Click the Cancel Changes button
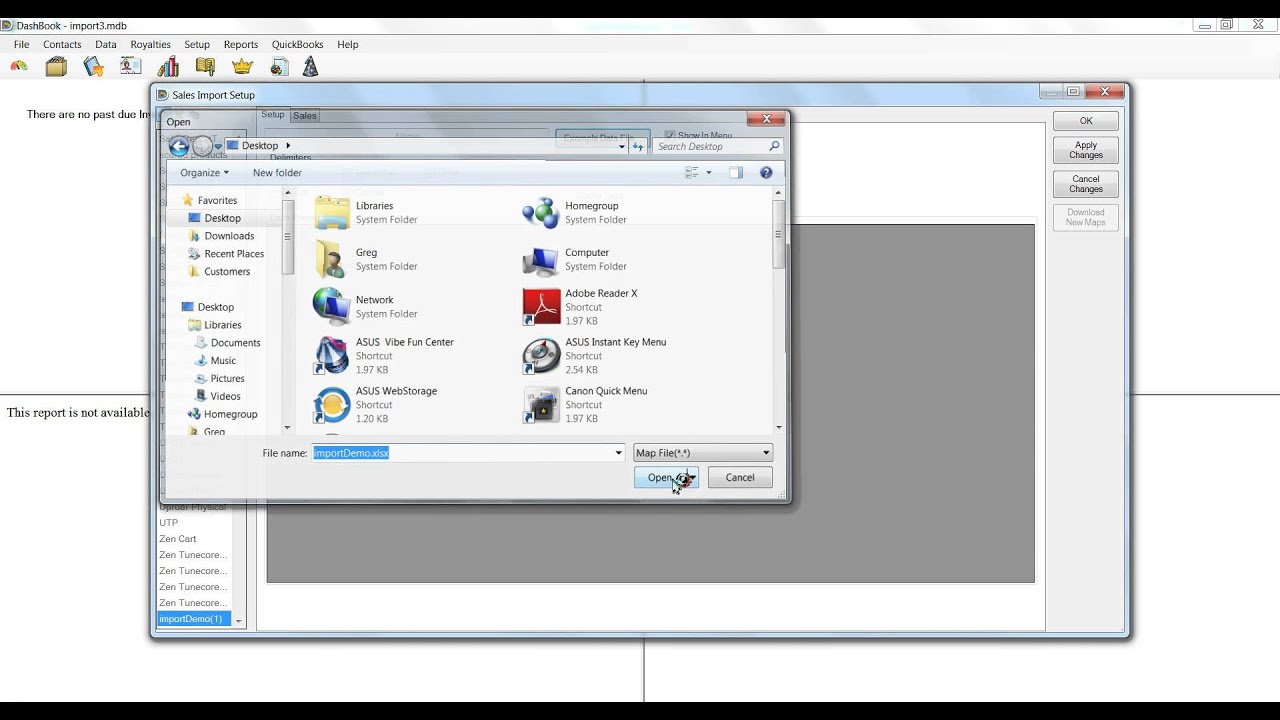The image size is (1280, 720). click(x=1086, y=184)
